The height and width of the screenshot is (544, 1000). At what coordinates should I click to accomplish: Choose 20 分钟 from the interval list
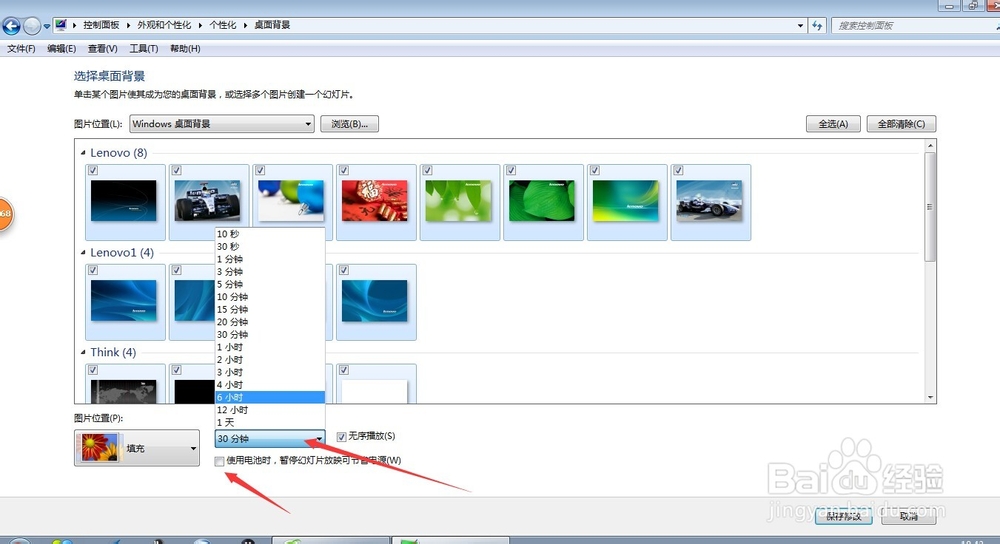(x=270, y=322)
